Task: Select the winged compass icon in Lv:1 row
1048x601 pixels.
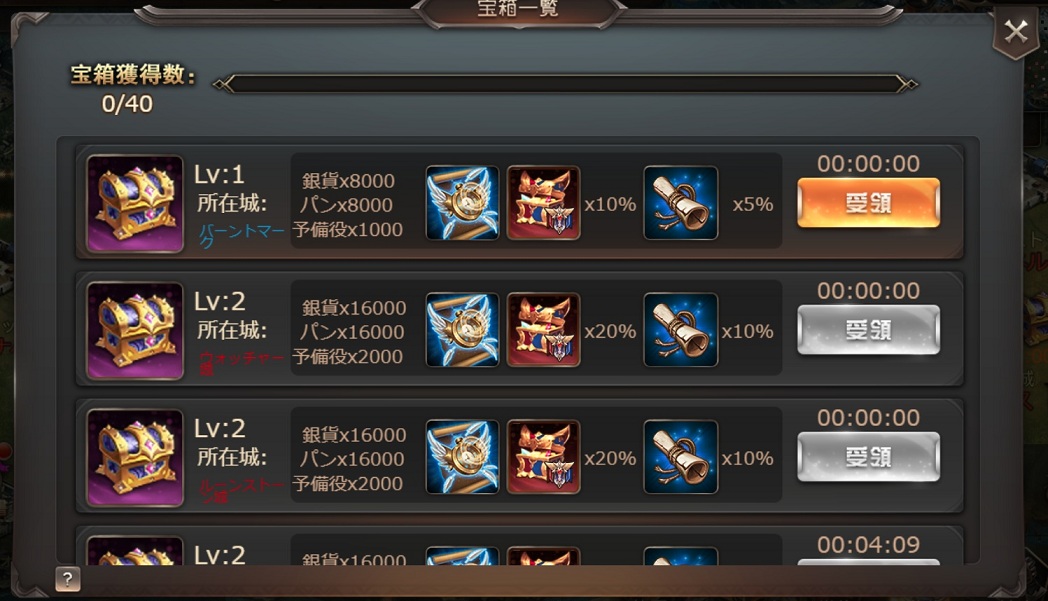Action: point(463,203)
